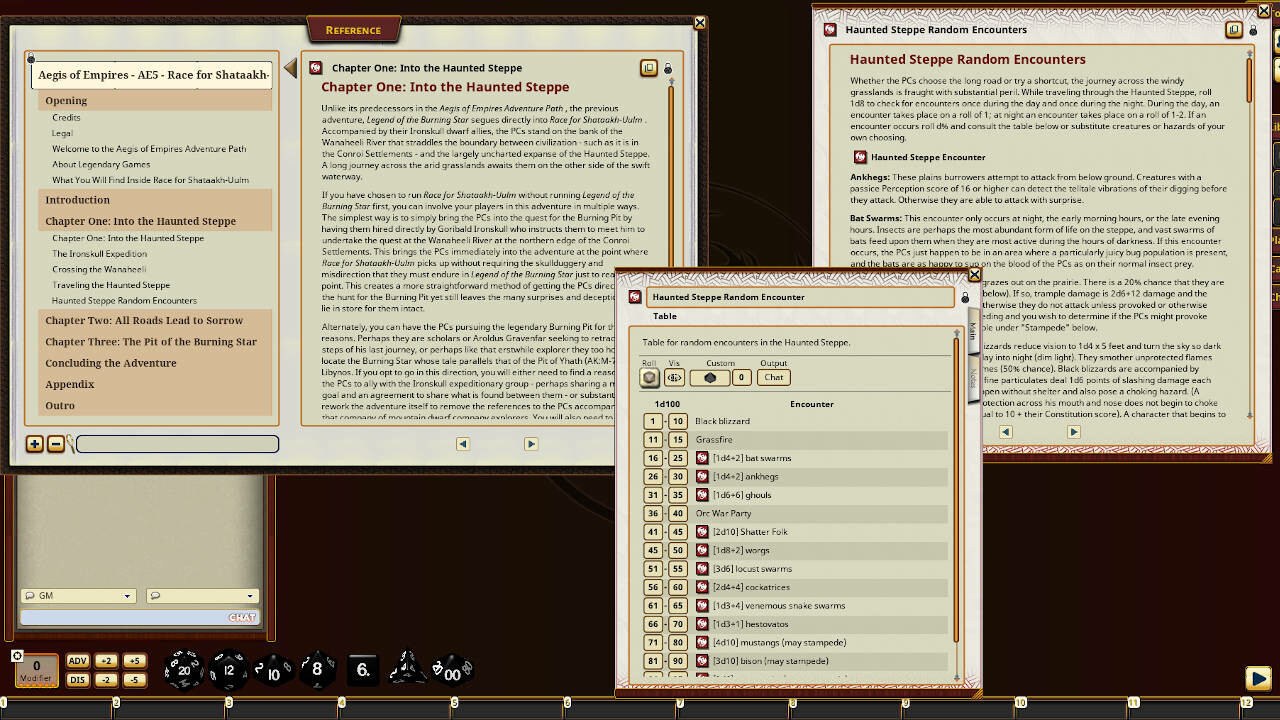This screenshot has width=1280, height=720.
Task: Open the bat swarms encounter link icon
Action: point(702,458)
